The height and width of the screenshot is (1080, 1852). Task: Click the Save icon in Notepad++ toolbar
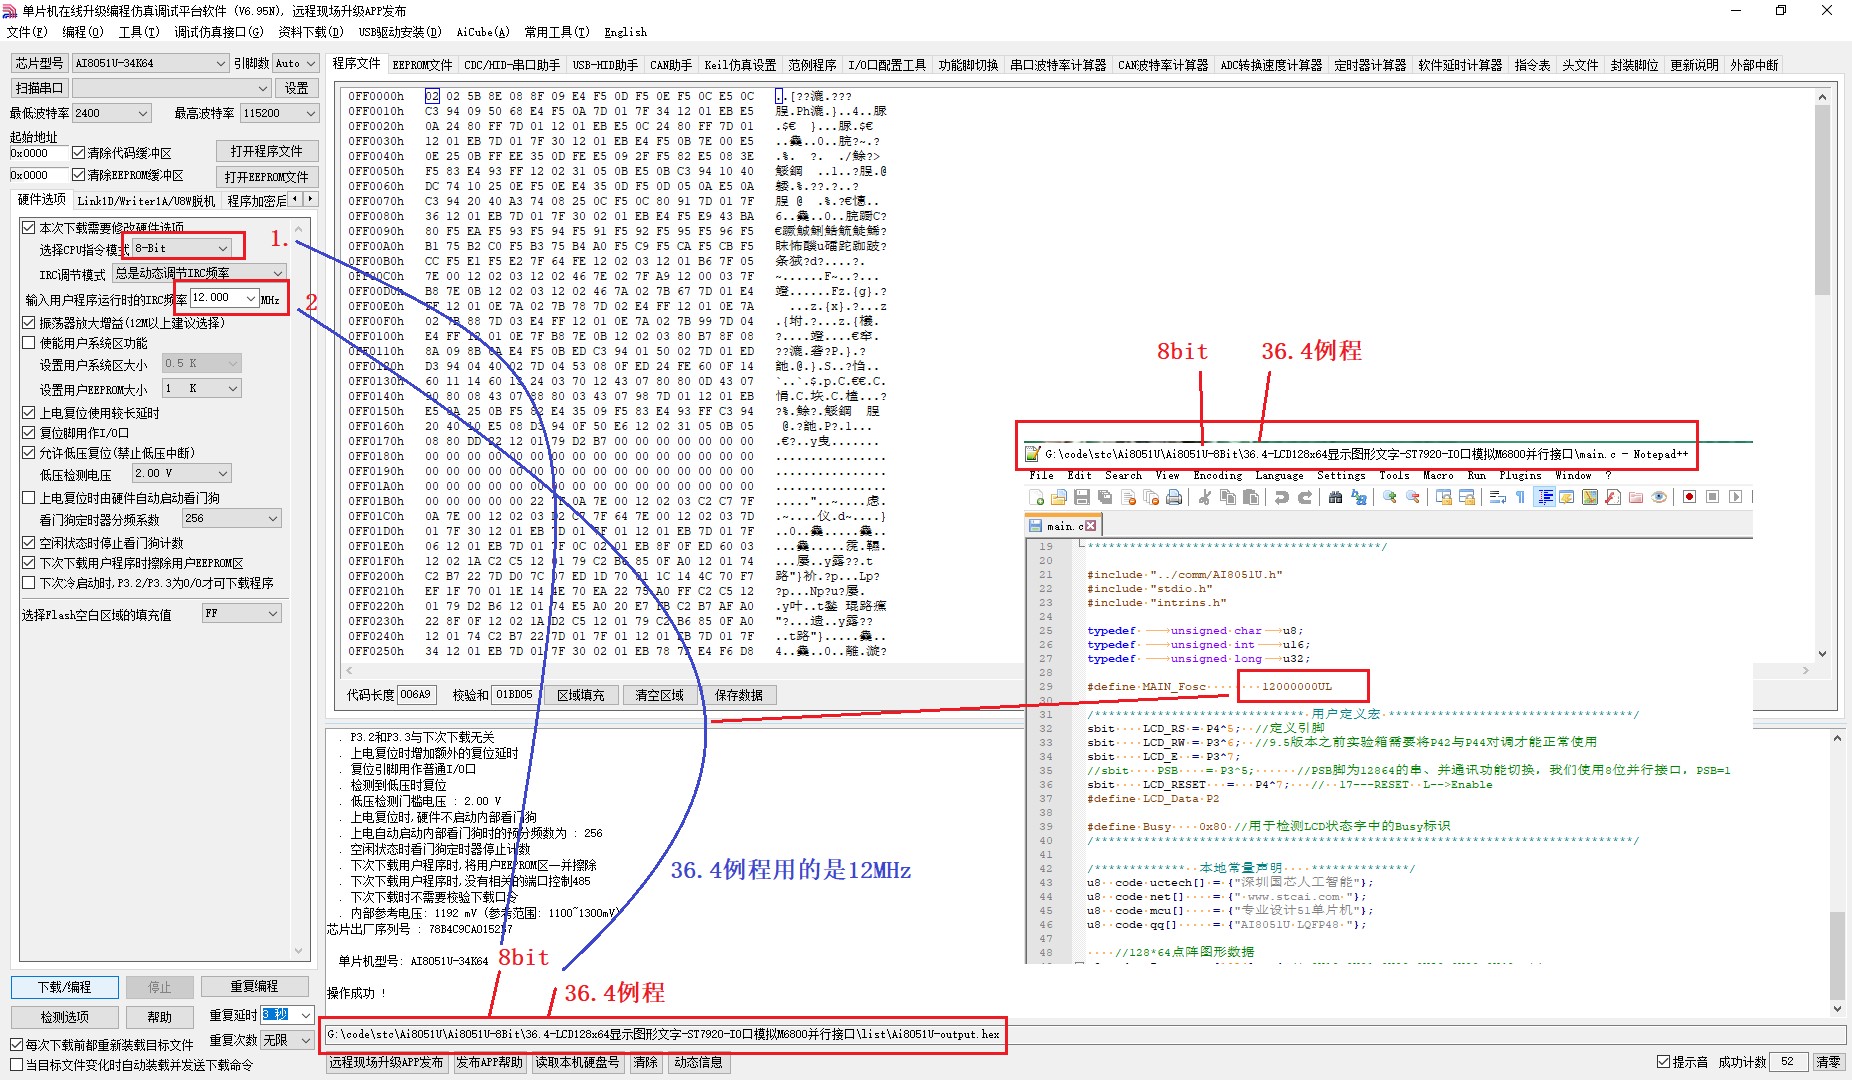click(1081, 497)
